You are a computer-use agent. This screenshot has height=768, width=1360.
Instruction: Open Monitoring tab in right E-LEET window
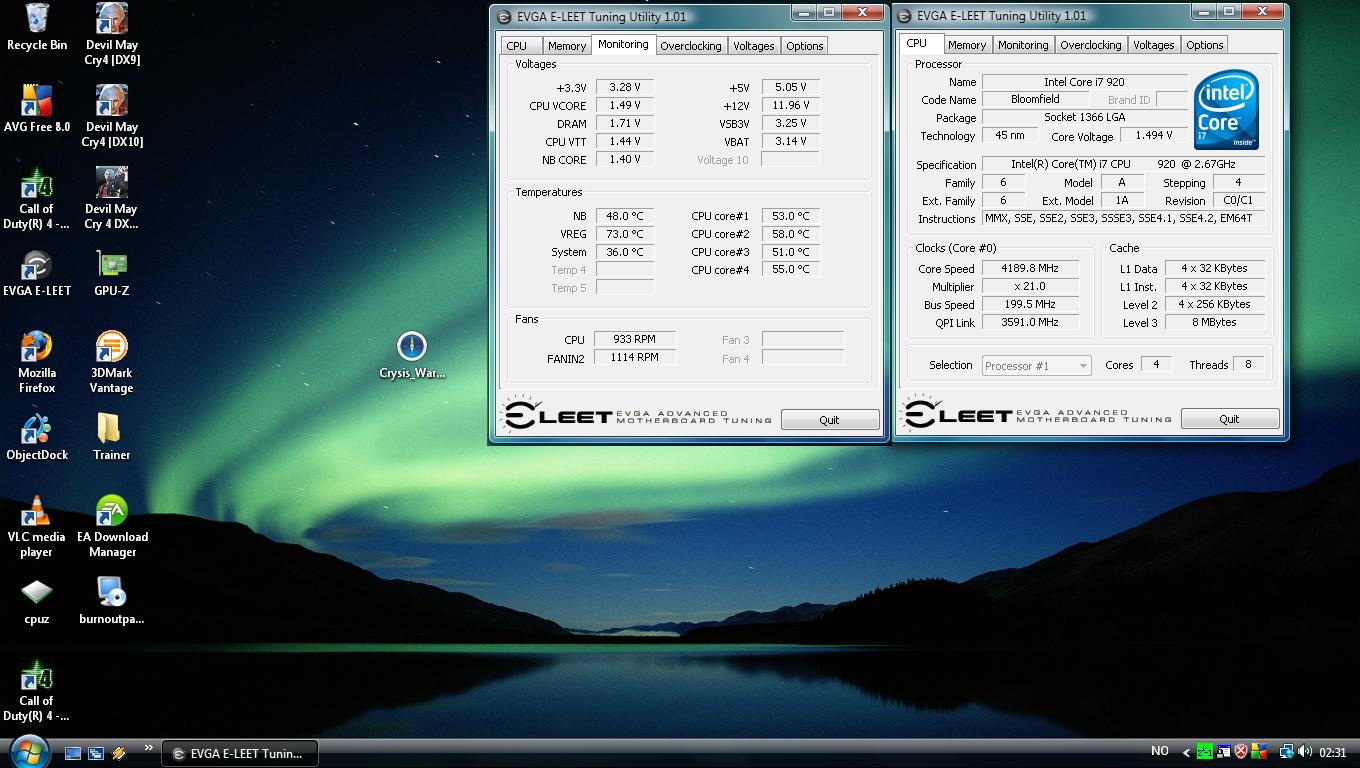click(x=1023, y=45)
